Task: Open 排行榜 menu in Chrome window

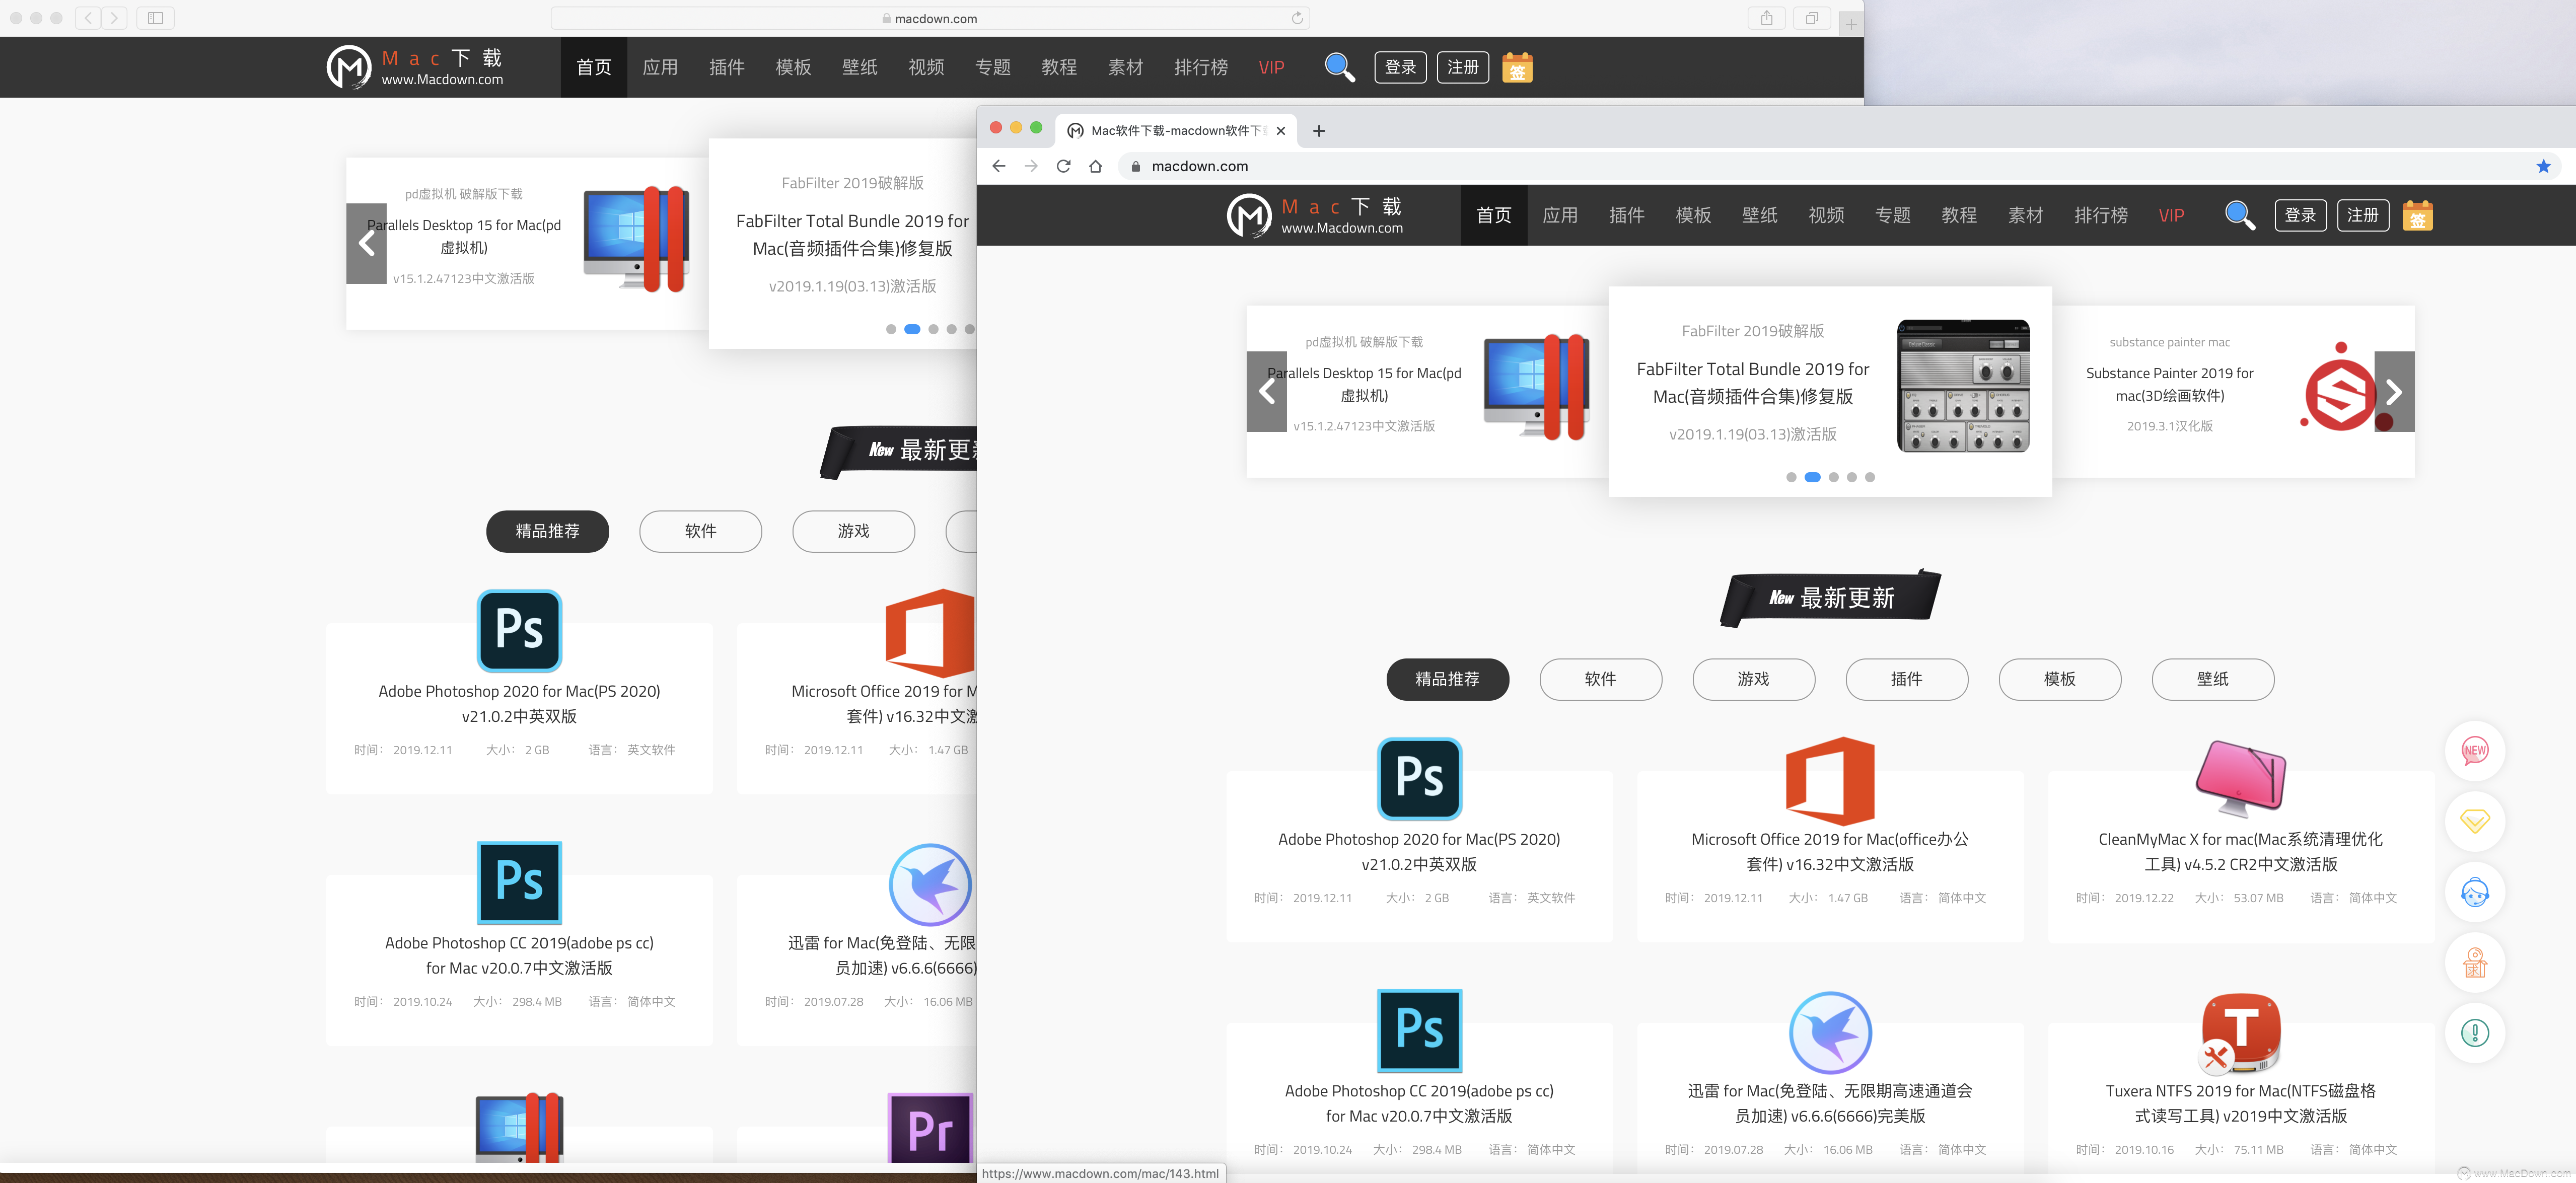Action: pos(2101,215)
